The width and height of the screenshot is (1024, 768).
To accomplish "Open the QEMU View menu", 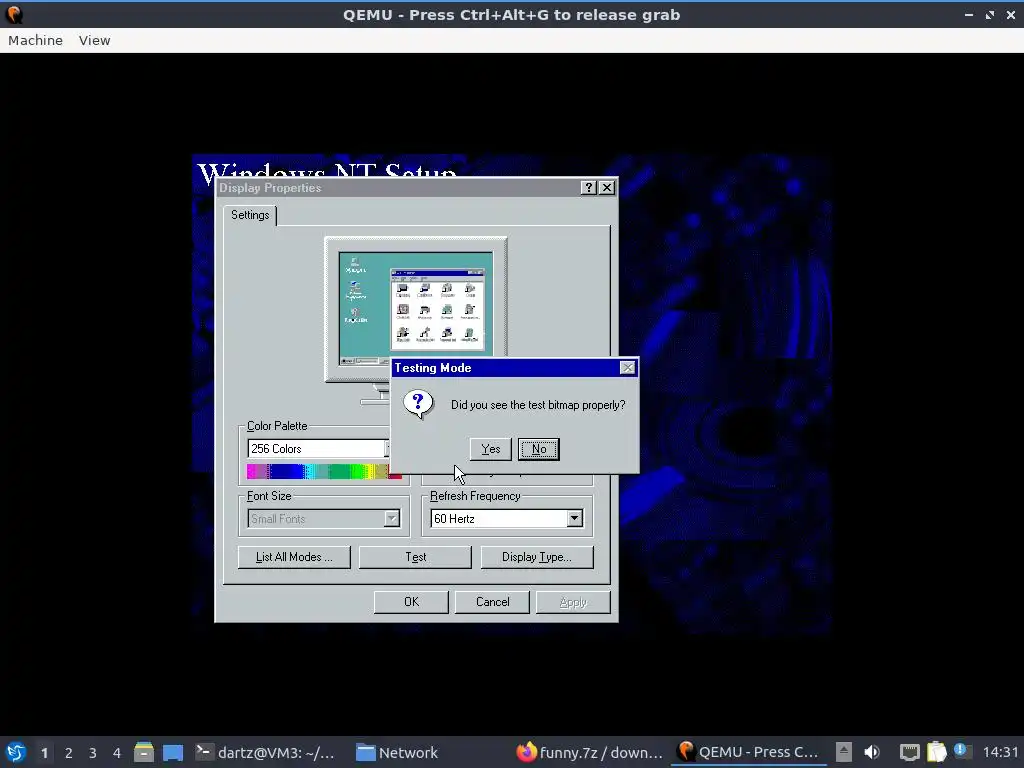I will point(95,40).
